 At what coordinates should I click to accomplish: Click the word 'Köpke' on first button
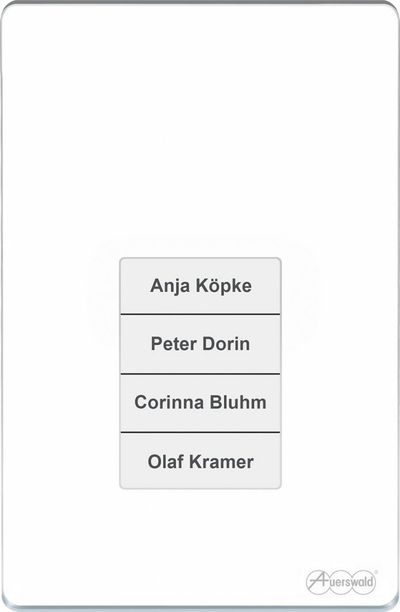pos(224,286)
